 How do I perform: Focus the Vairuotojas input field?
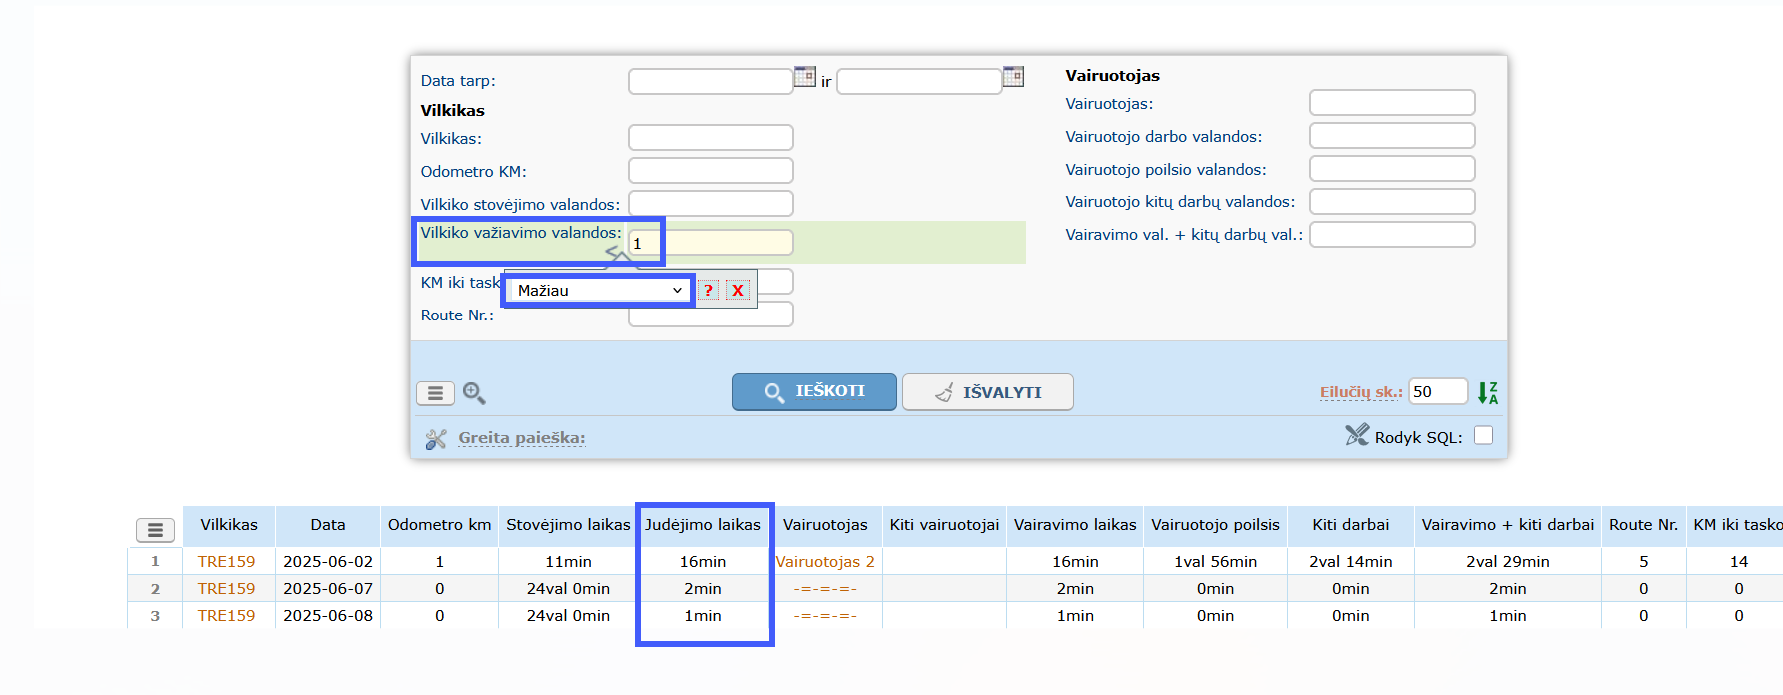(x=1392, y=102)
